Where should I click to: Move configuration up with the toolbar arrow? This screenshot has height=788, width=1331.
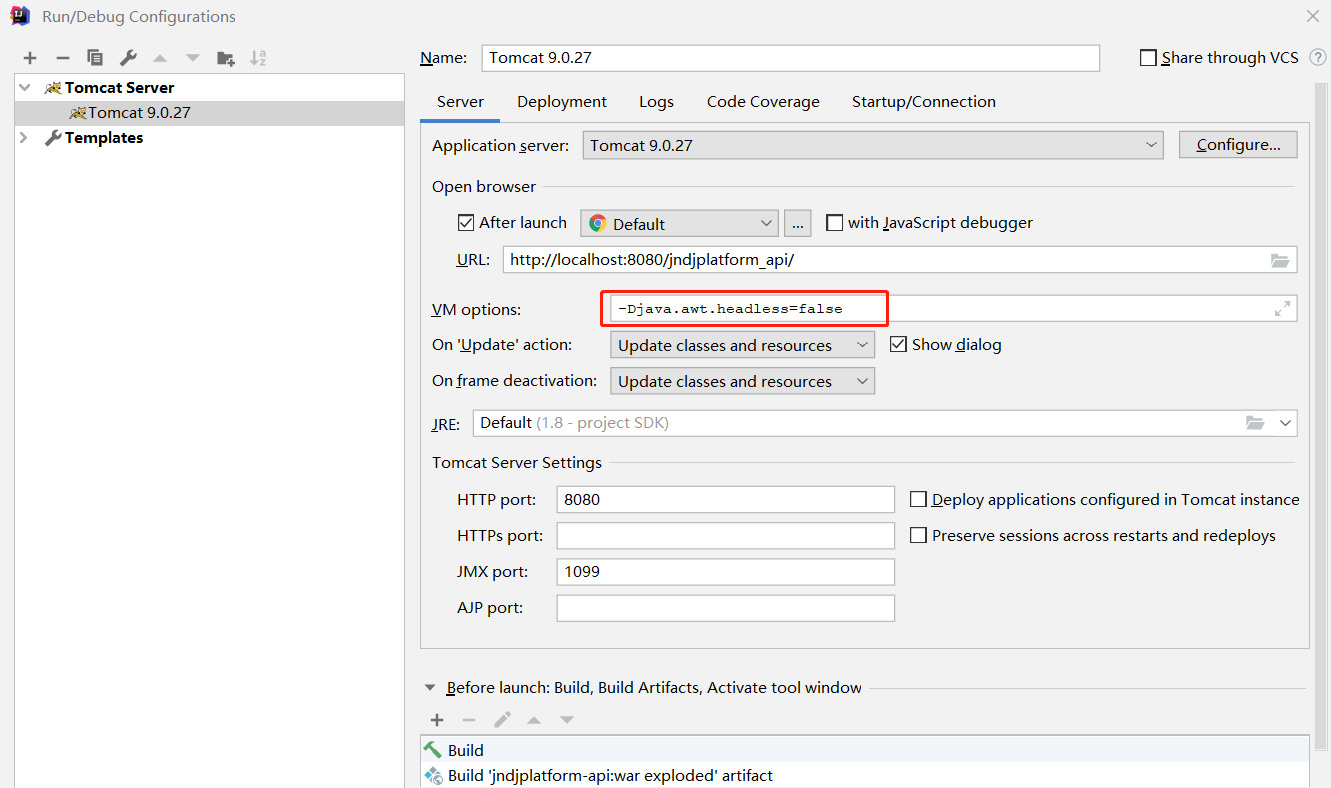tap(160, 58)
